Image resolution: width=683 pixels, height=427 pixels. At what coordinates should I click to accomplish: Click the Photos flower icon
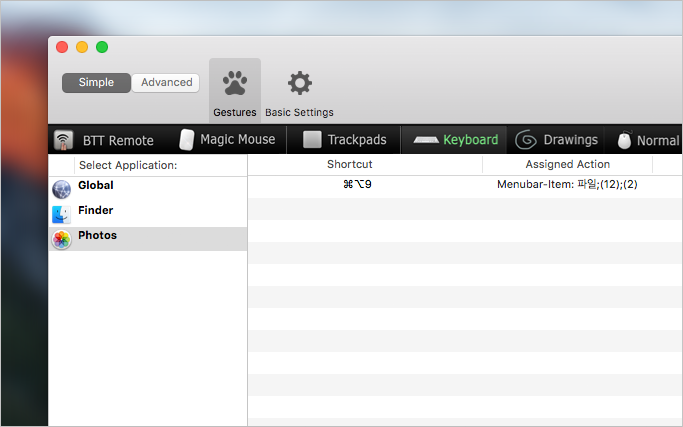pos(61,239)
